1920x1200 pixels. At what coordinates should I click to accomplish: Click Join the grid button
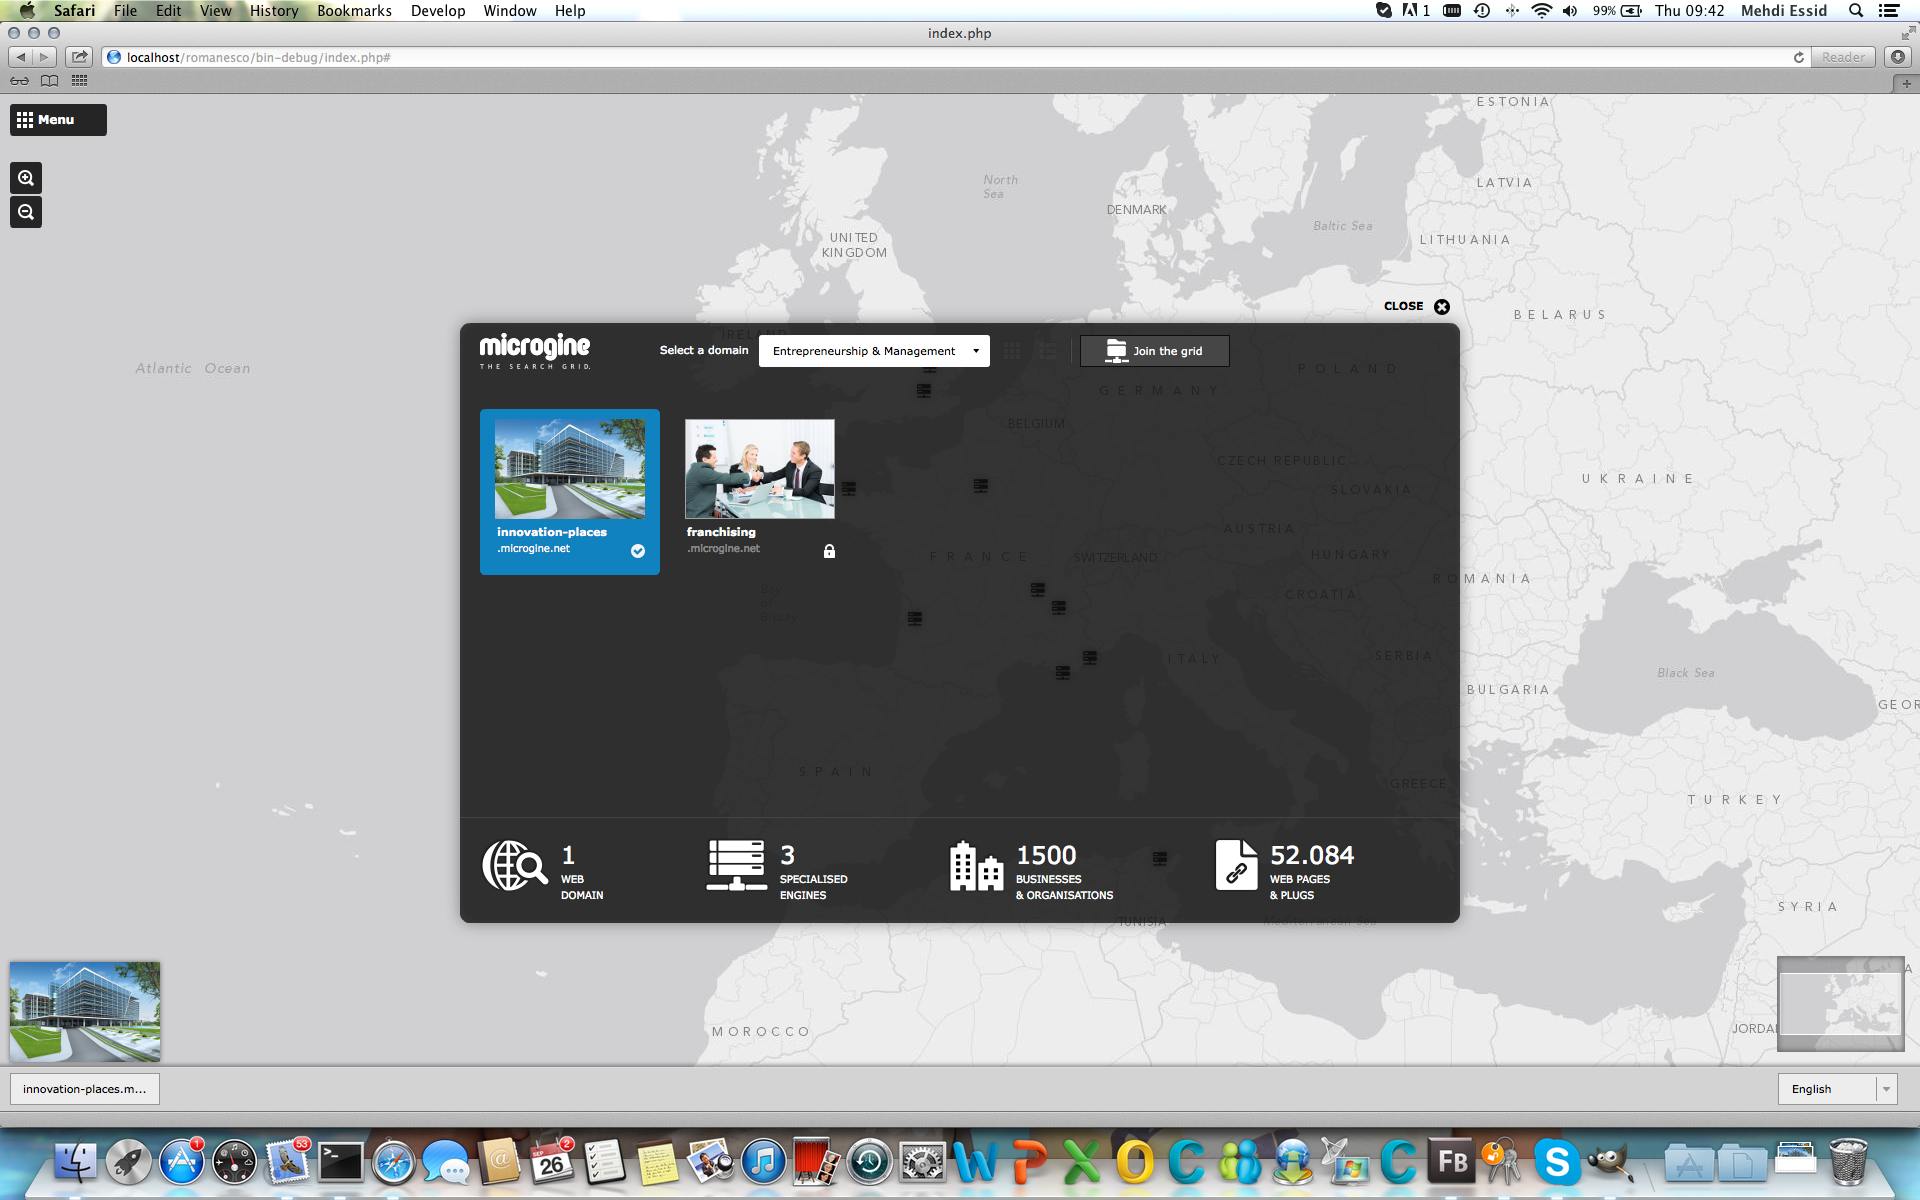[x=1154, y=351]
